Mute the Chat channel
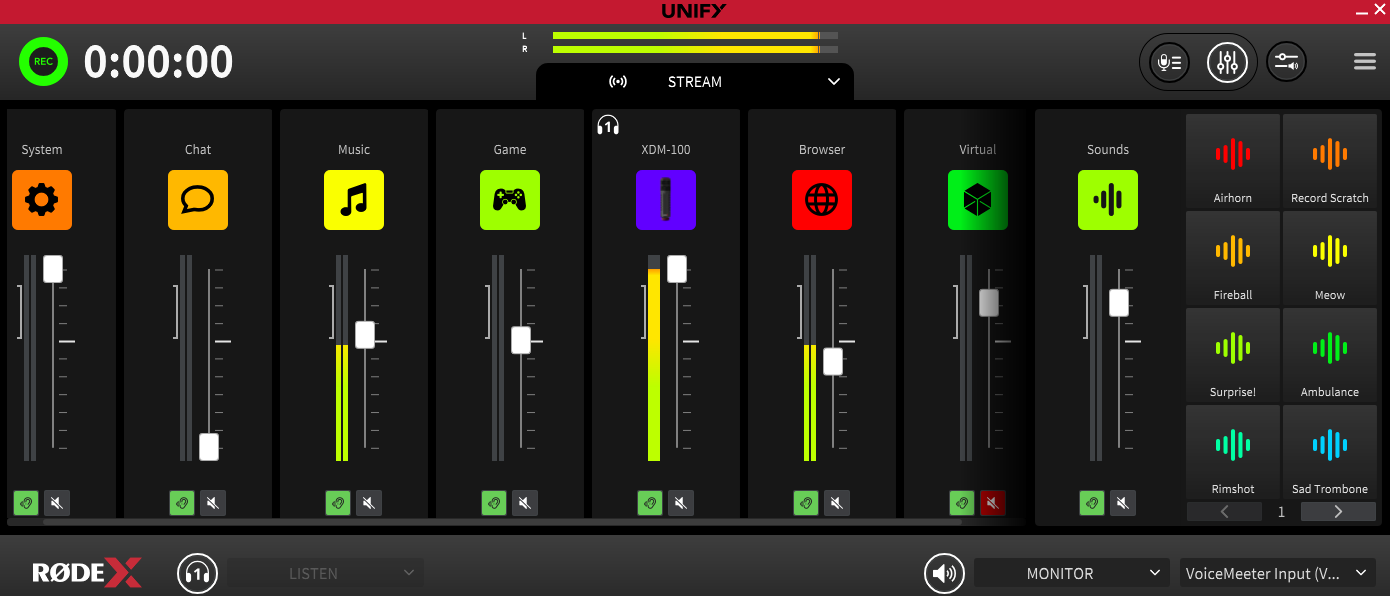 [x=213, y=503]
